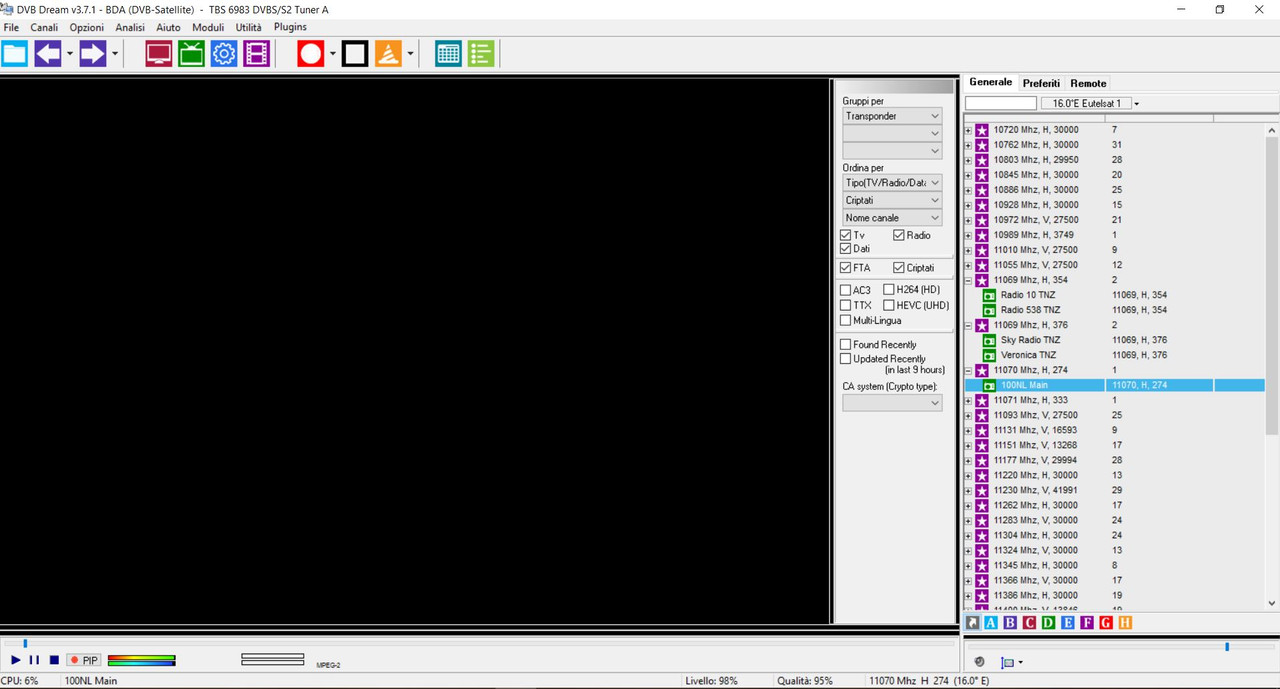This screenshot has width=1280, height=689.
Task: Open the Opzioni menu
Action: [87, 27]
